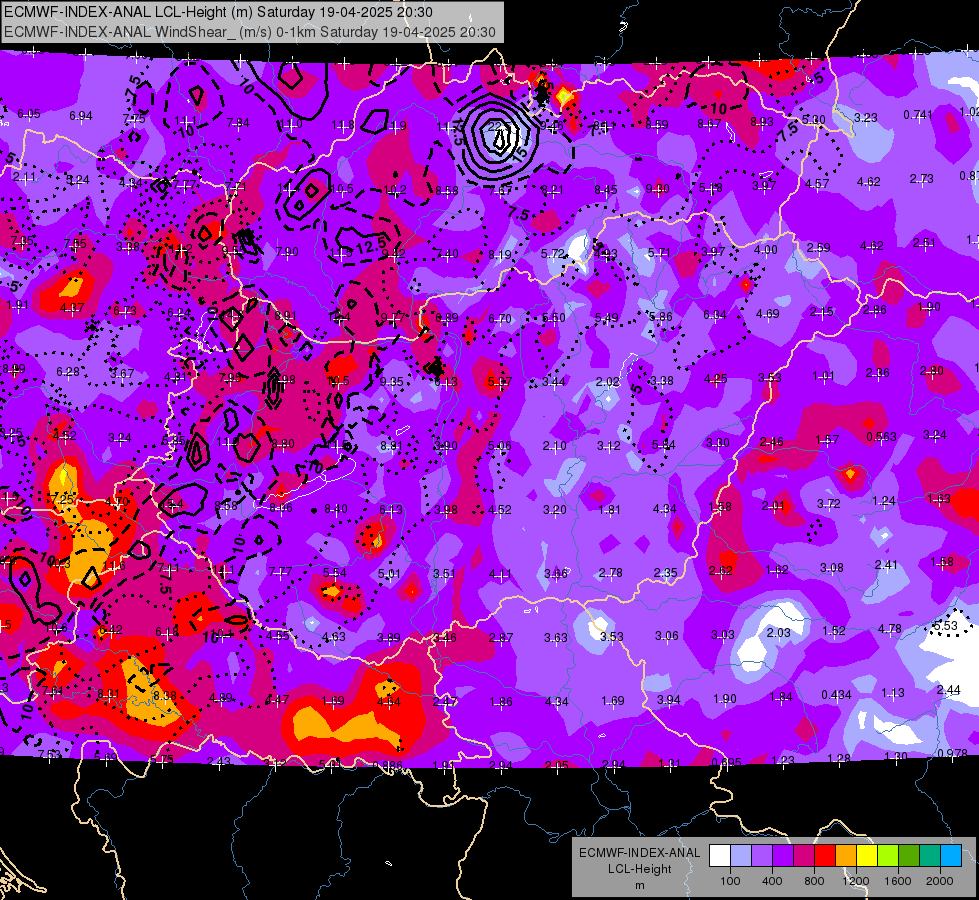
Task: Click the '4.00' grid value
Action: (x=765, y=250)
